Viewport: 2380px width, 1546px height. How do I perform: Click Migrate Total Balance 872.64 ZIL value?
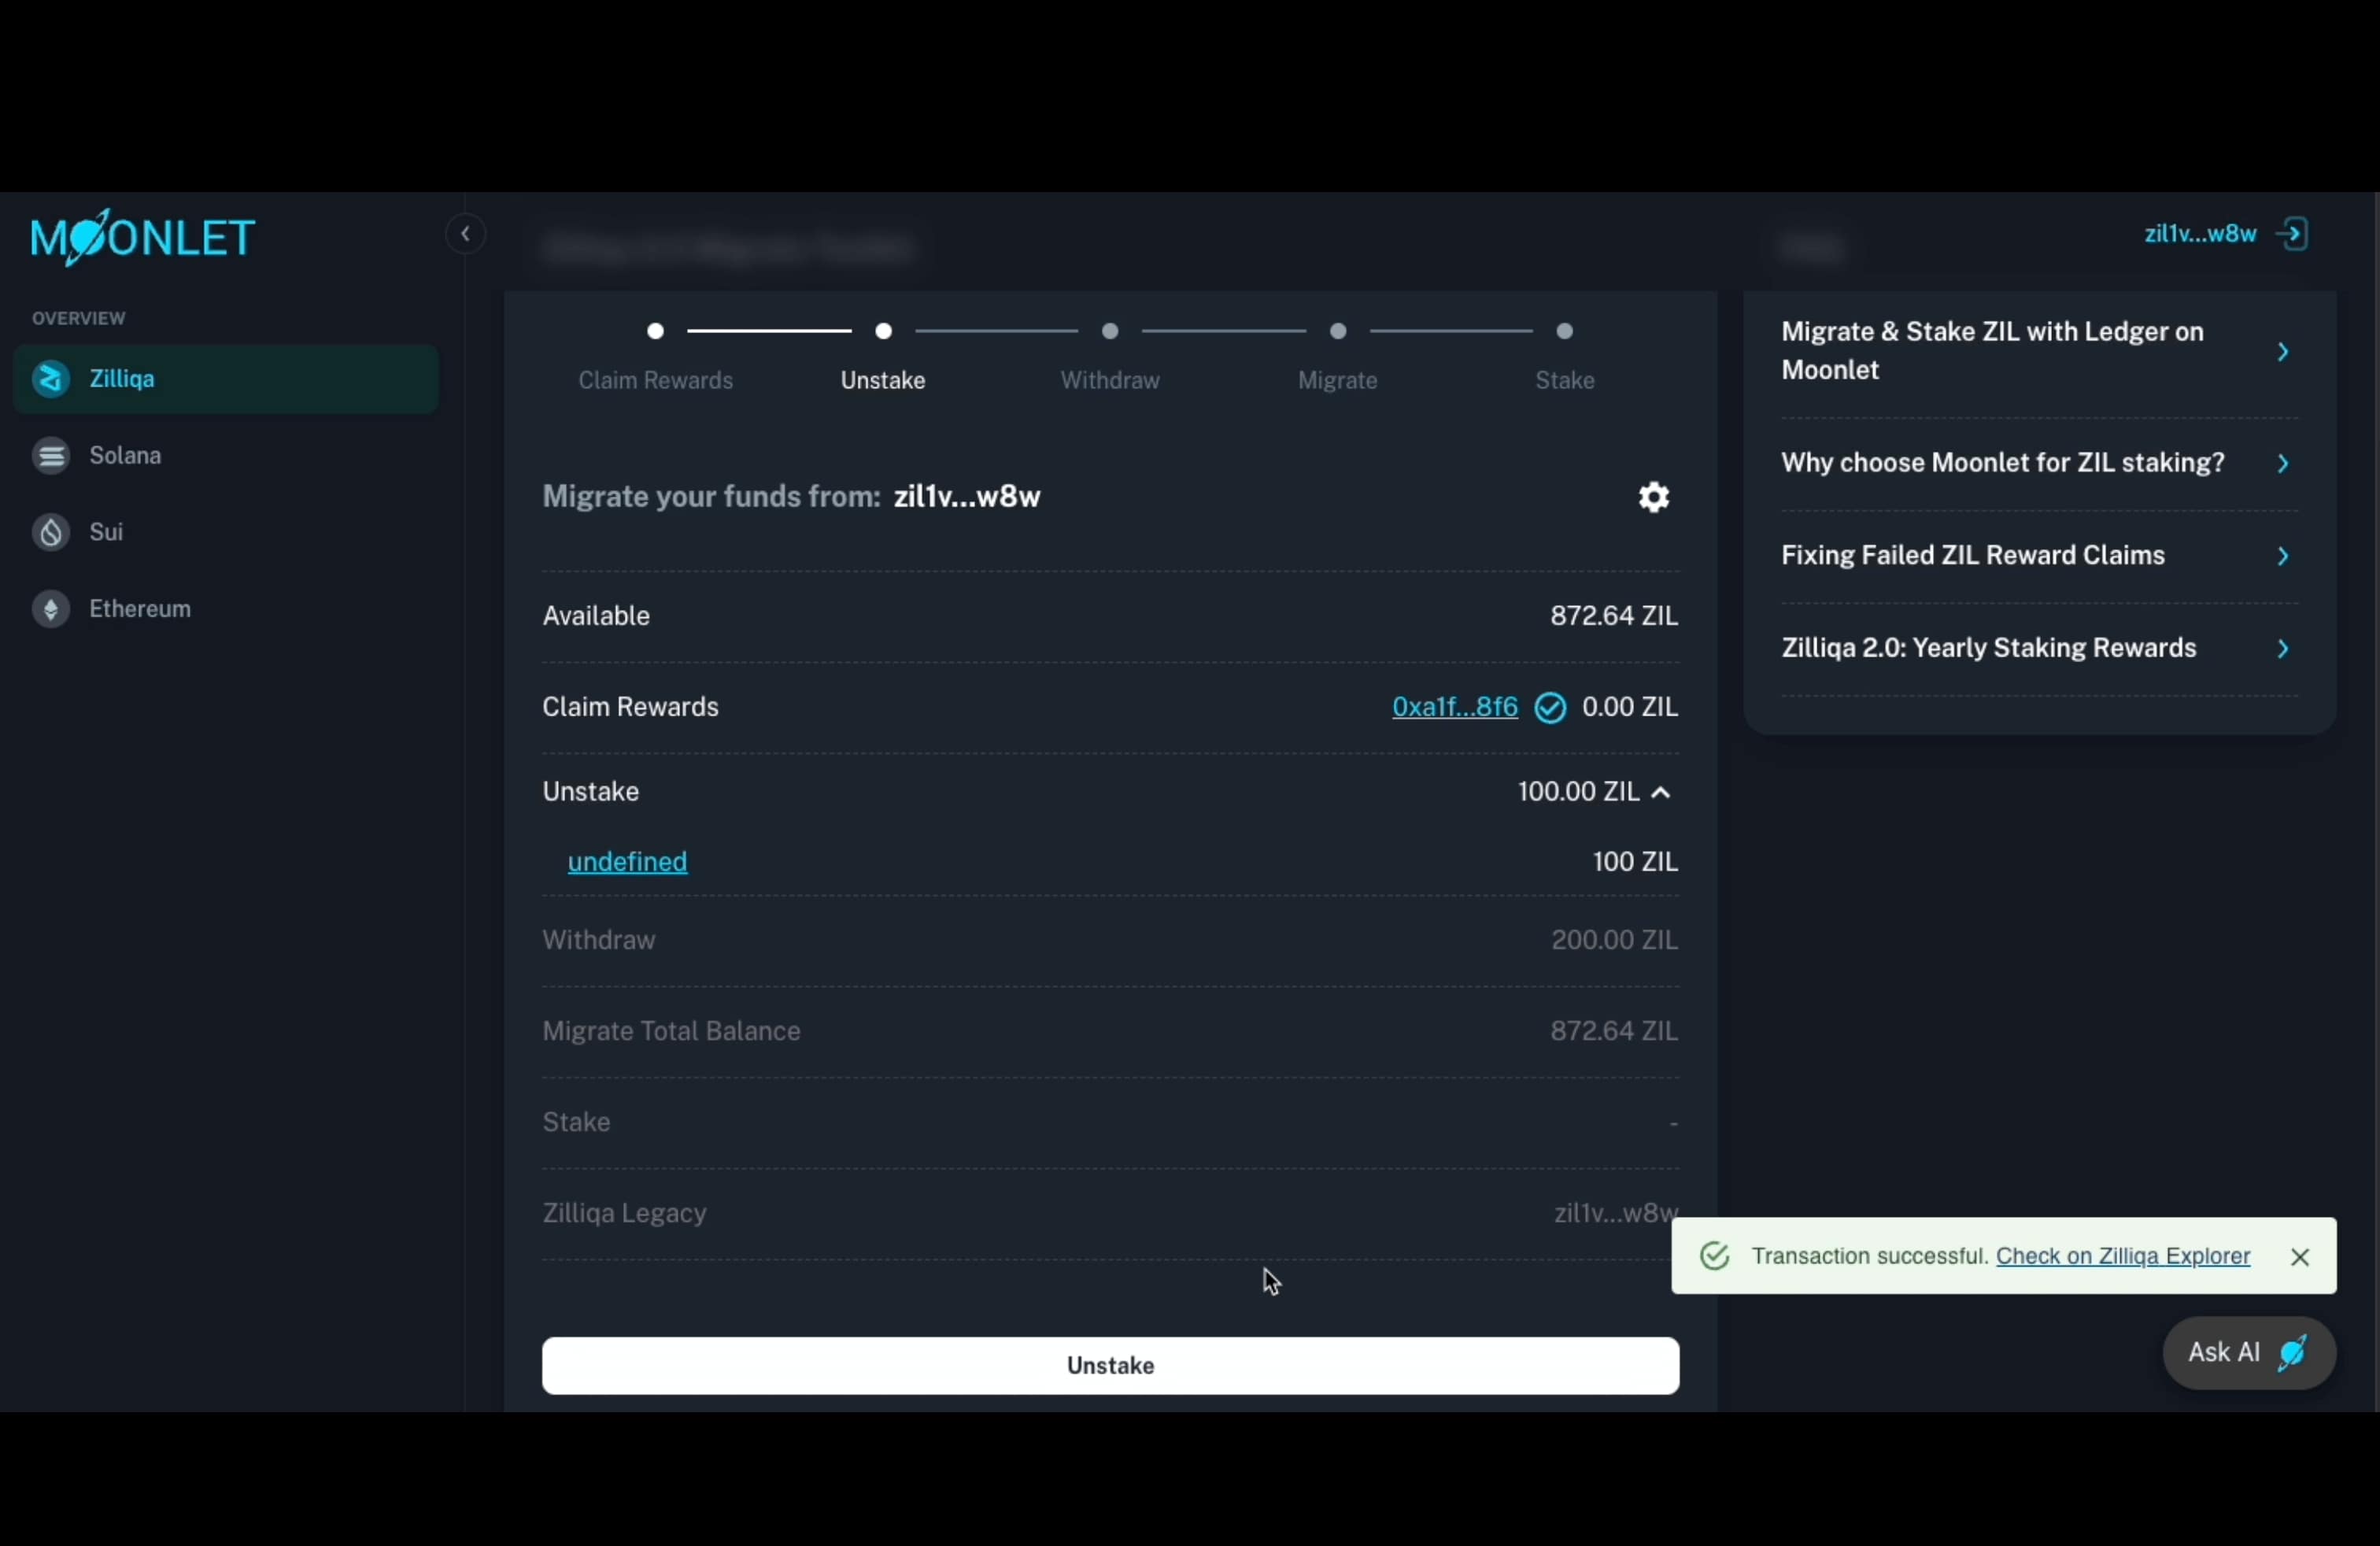click(1614, 1031)
